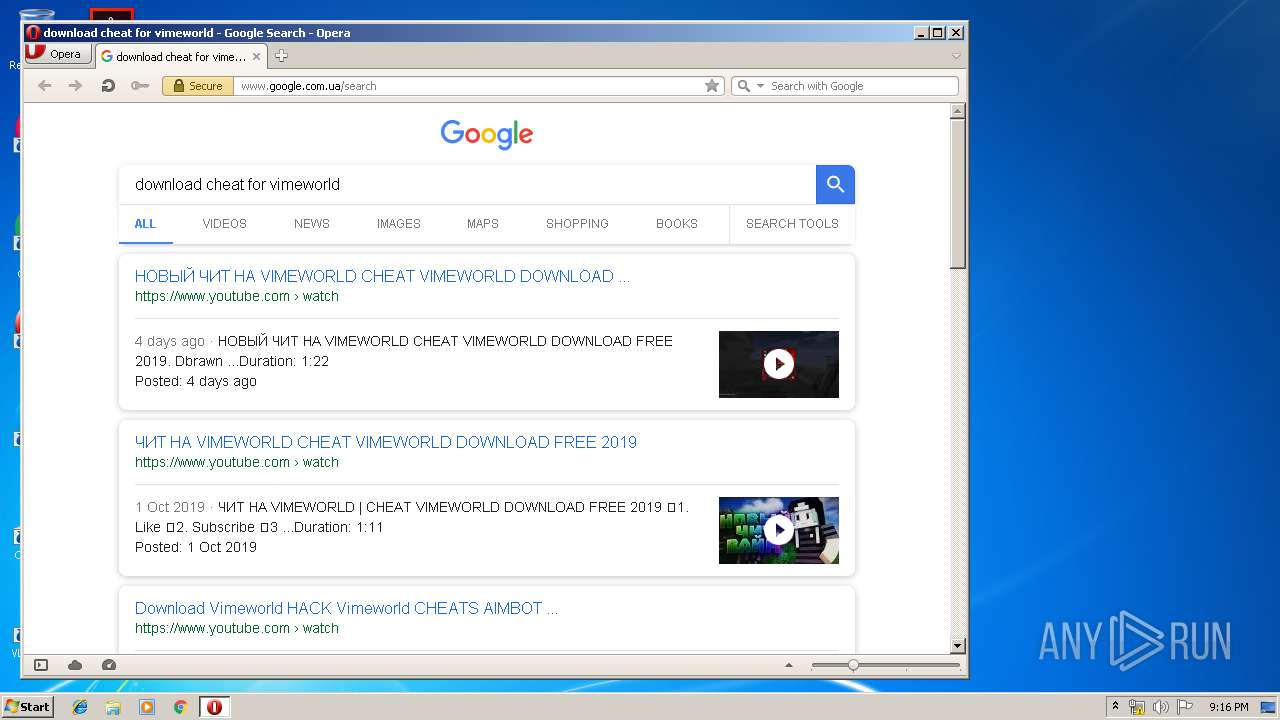Screen dimensions: 1280x720
Task: Play the 1 Oct 2019 video thumbnail
Action: (779, 530)
